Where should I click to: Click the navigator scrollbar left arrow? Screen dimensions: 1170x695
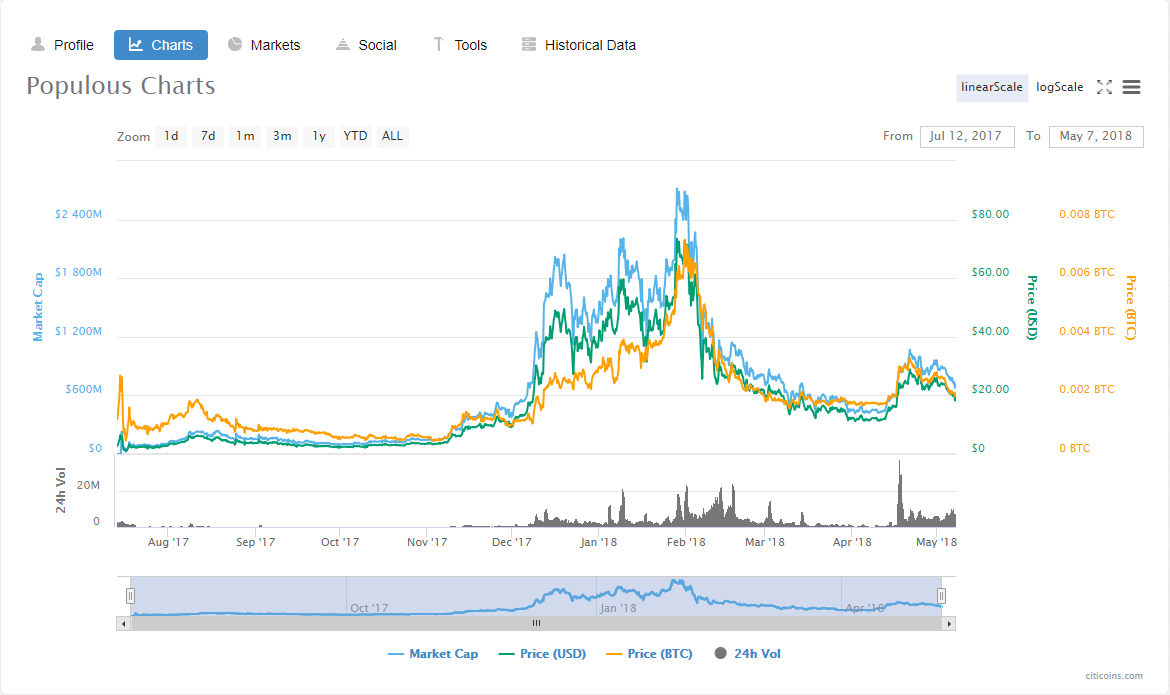tap(123, 623)
